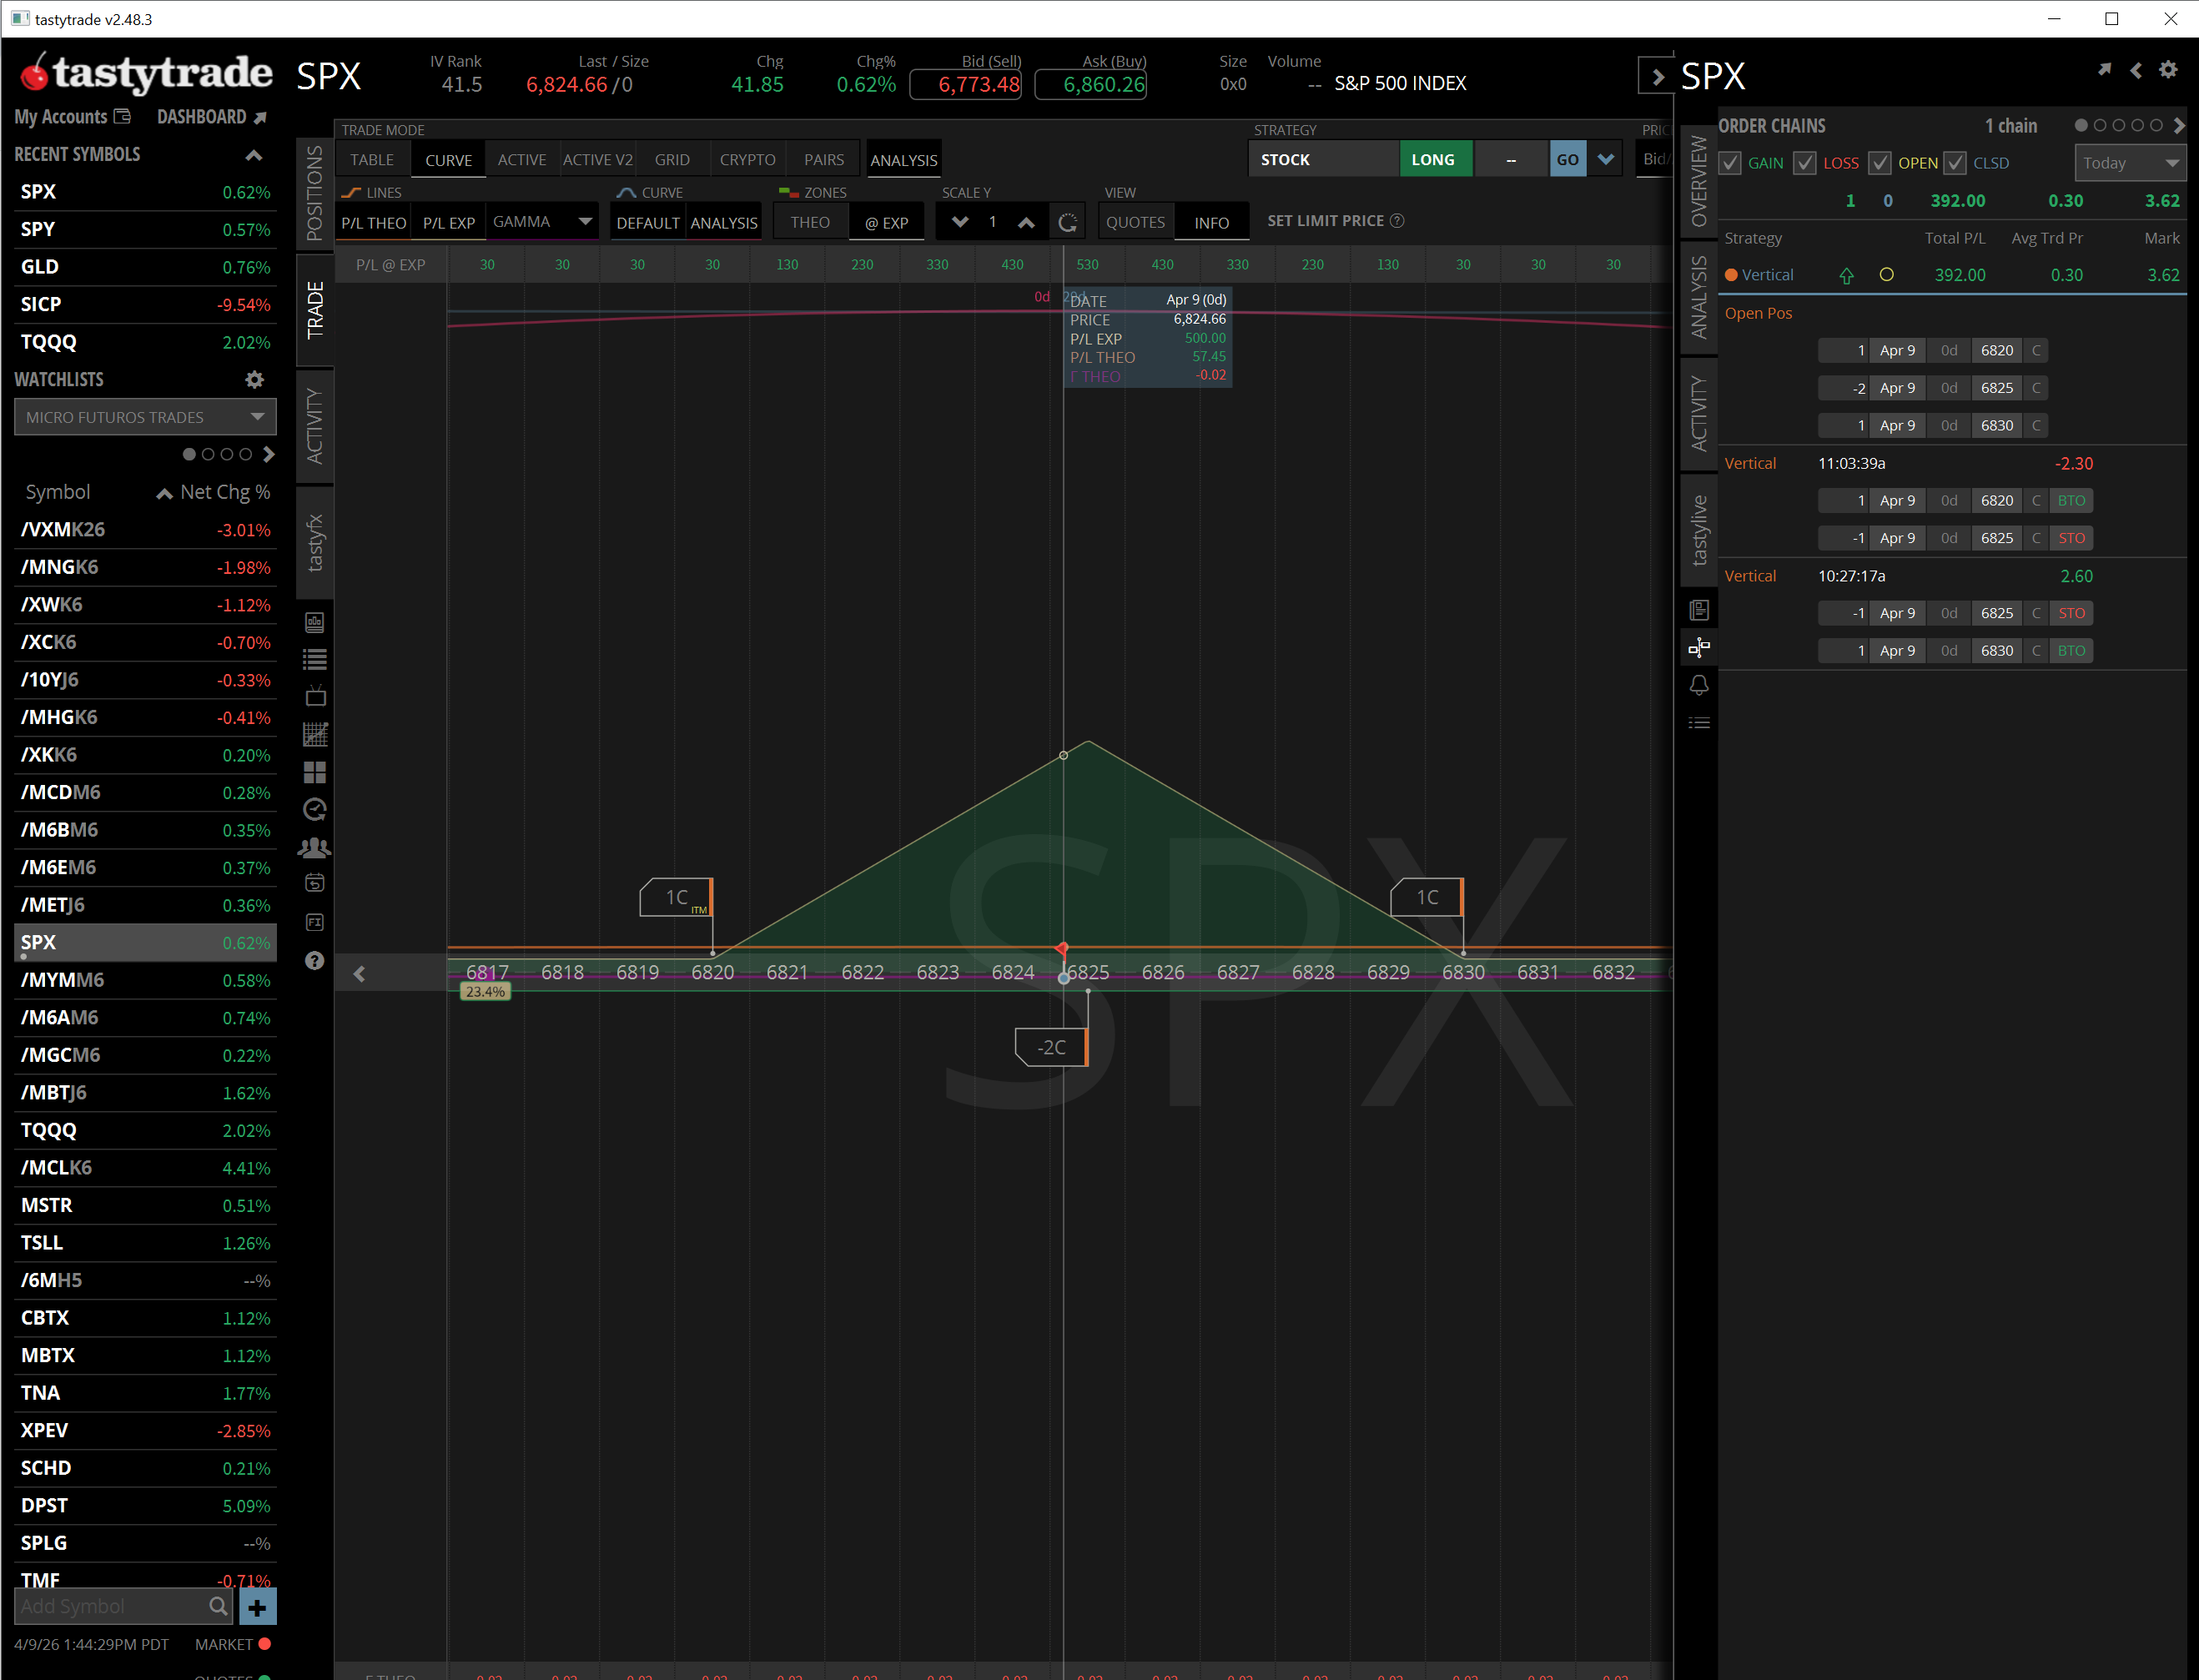The image size is (2199, 1680).
Task: Toggle the CLSD checkbox
Action: coord(1955,163)
